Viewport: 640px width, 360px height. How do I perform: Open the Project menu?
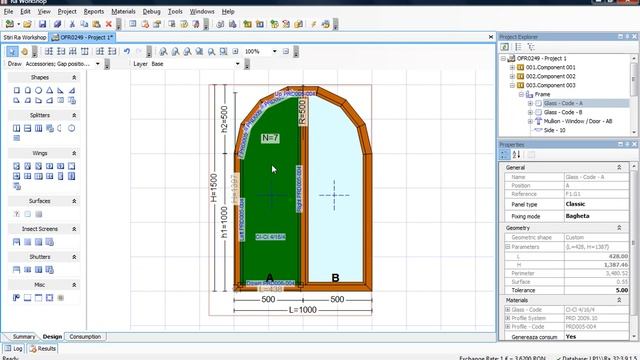[x=67, y=11]
